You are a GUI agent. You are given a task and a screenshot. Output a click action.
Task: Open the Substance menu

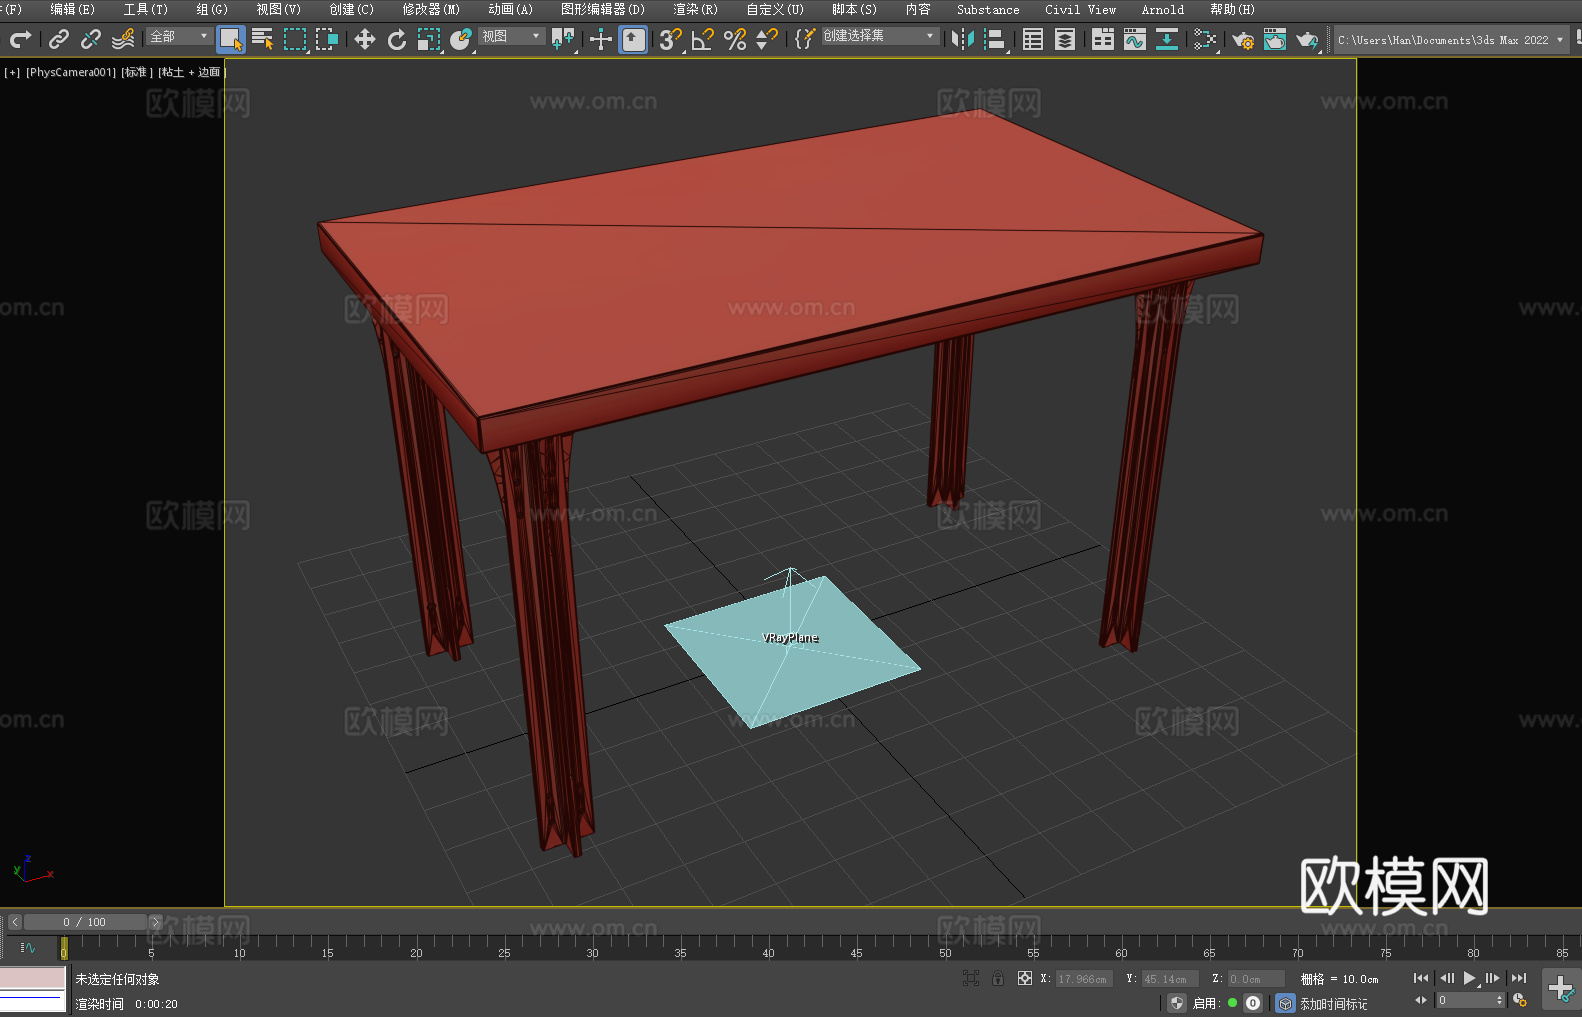coord(988,9)
